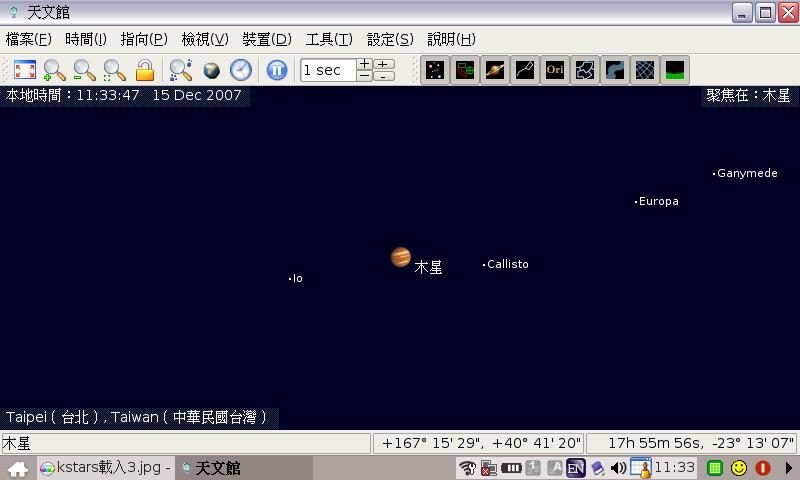Toggle Milky Way display

pos(615,70)
